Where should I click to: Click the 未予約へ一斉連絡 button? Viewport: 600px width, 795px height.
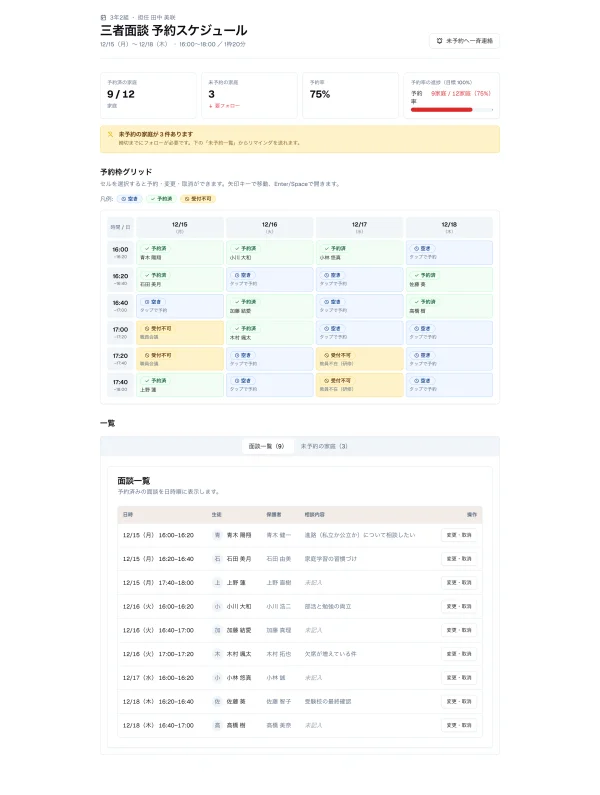tap(465, 41)
